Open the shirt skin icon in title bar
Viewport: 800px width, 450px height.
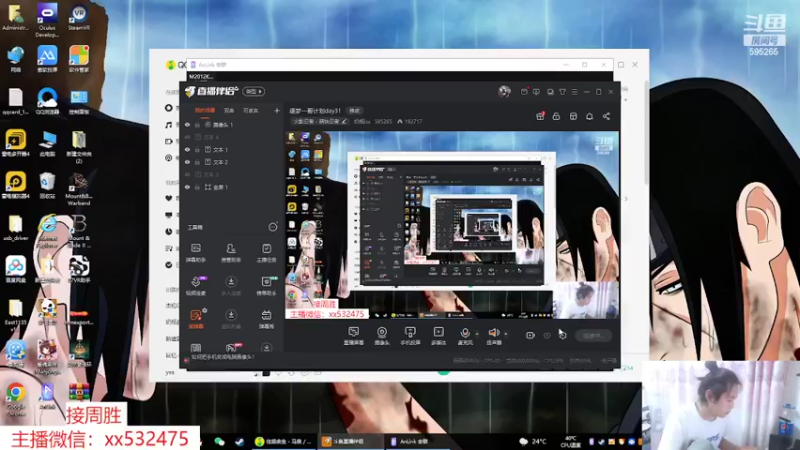[x=562, y=92]
